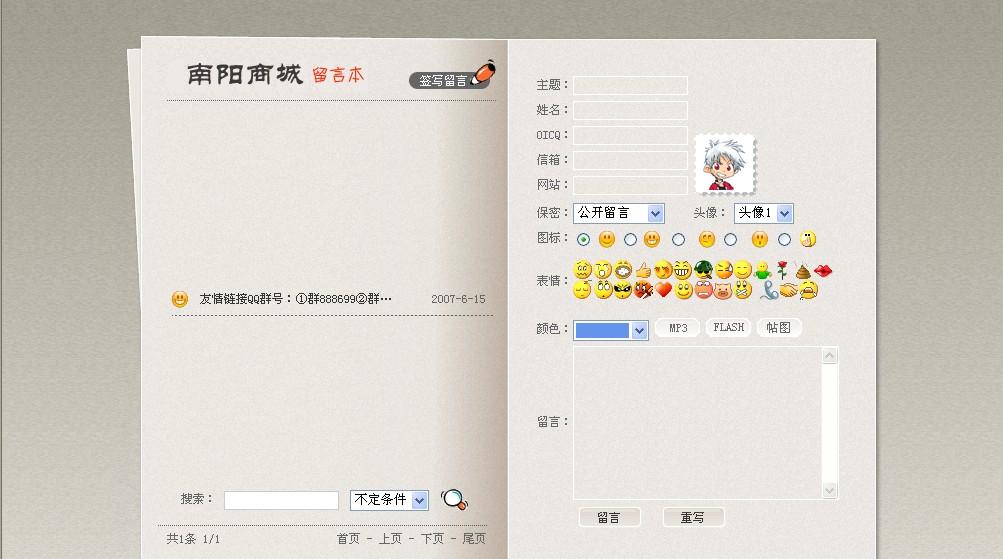Image resolution: width=1003 pixels, height=559 pixels.
Task: Open the 友情链接QQ群号 message entry
Action: click(296, 299)
